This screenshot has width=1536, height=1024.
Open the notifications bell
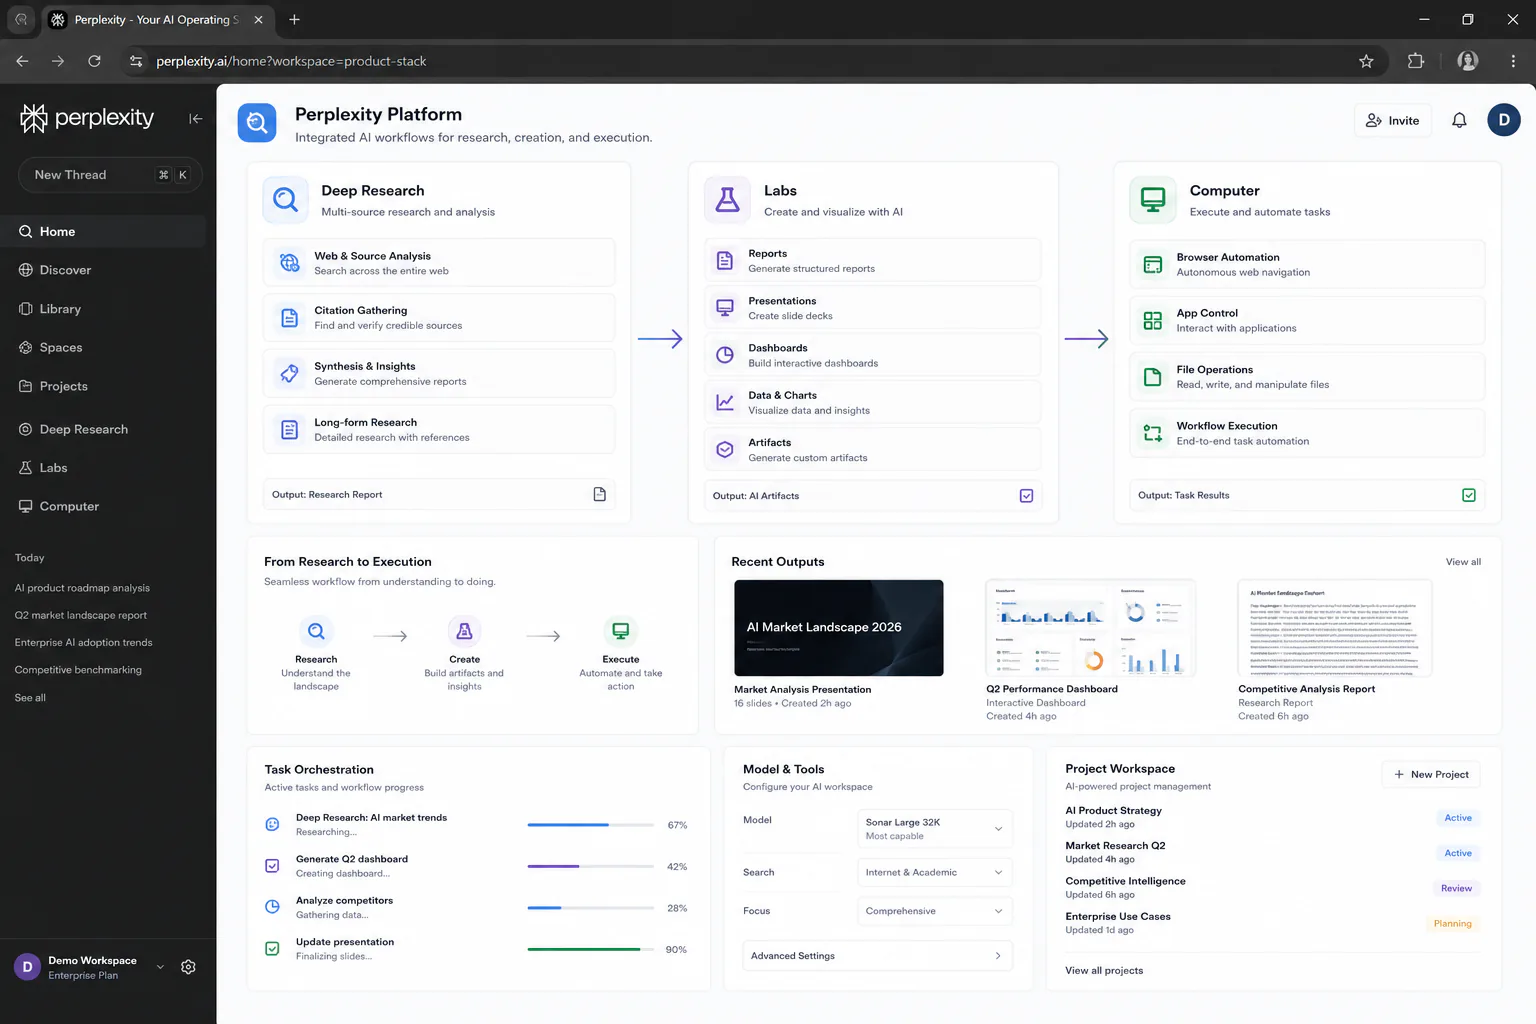point(1459,120)
